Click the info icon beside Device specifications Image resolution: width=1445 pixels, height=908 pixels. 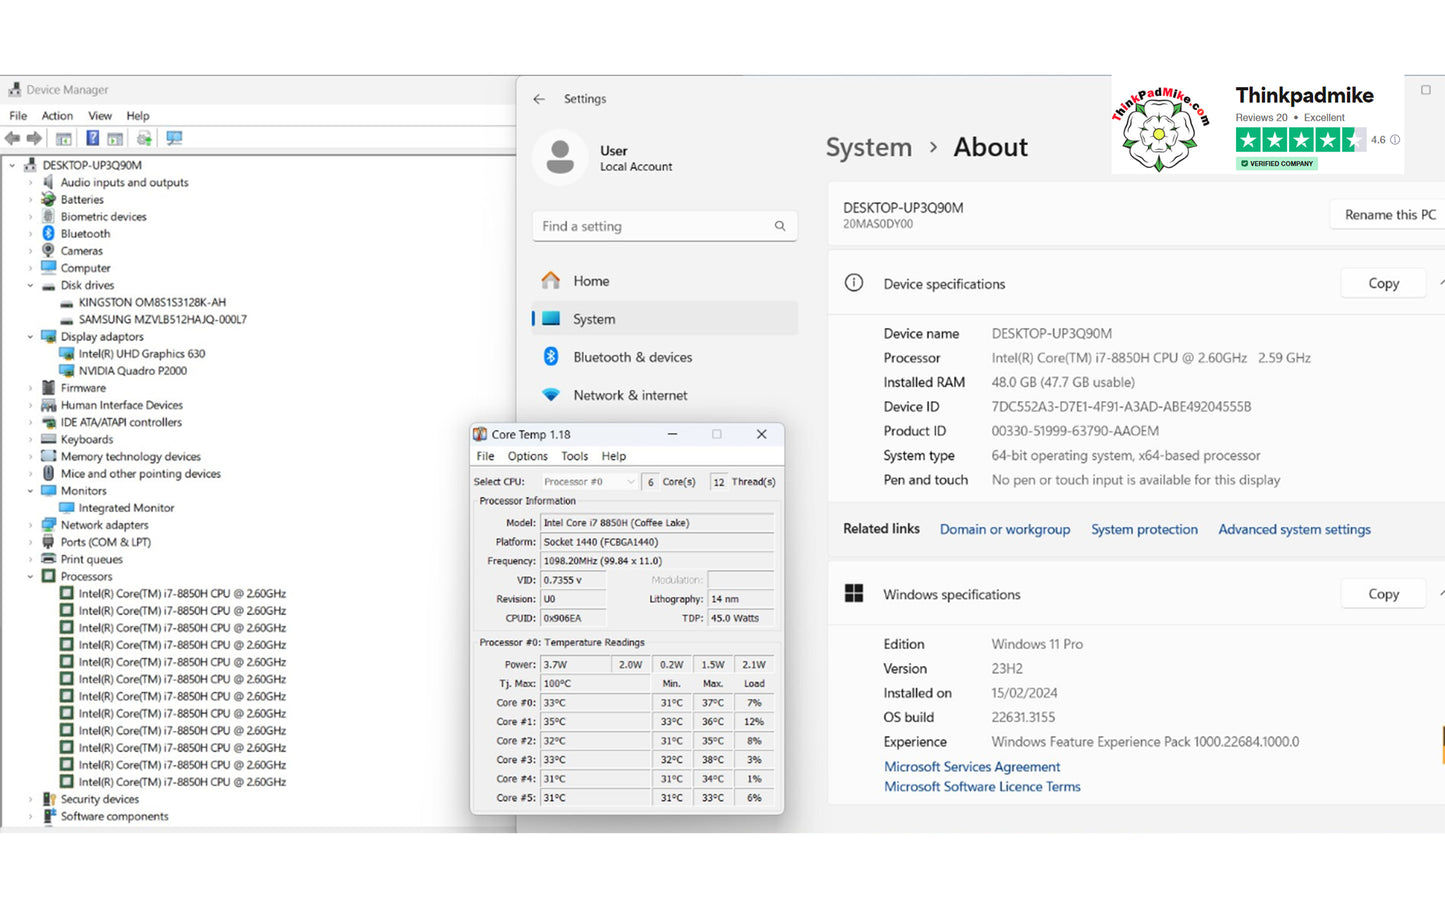tap(854, 283)
